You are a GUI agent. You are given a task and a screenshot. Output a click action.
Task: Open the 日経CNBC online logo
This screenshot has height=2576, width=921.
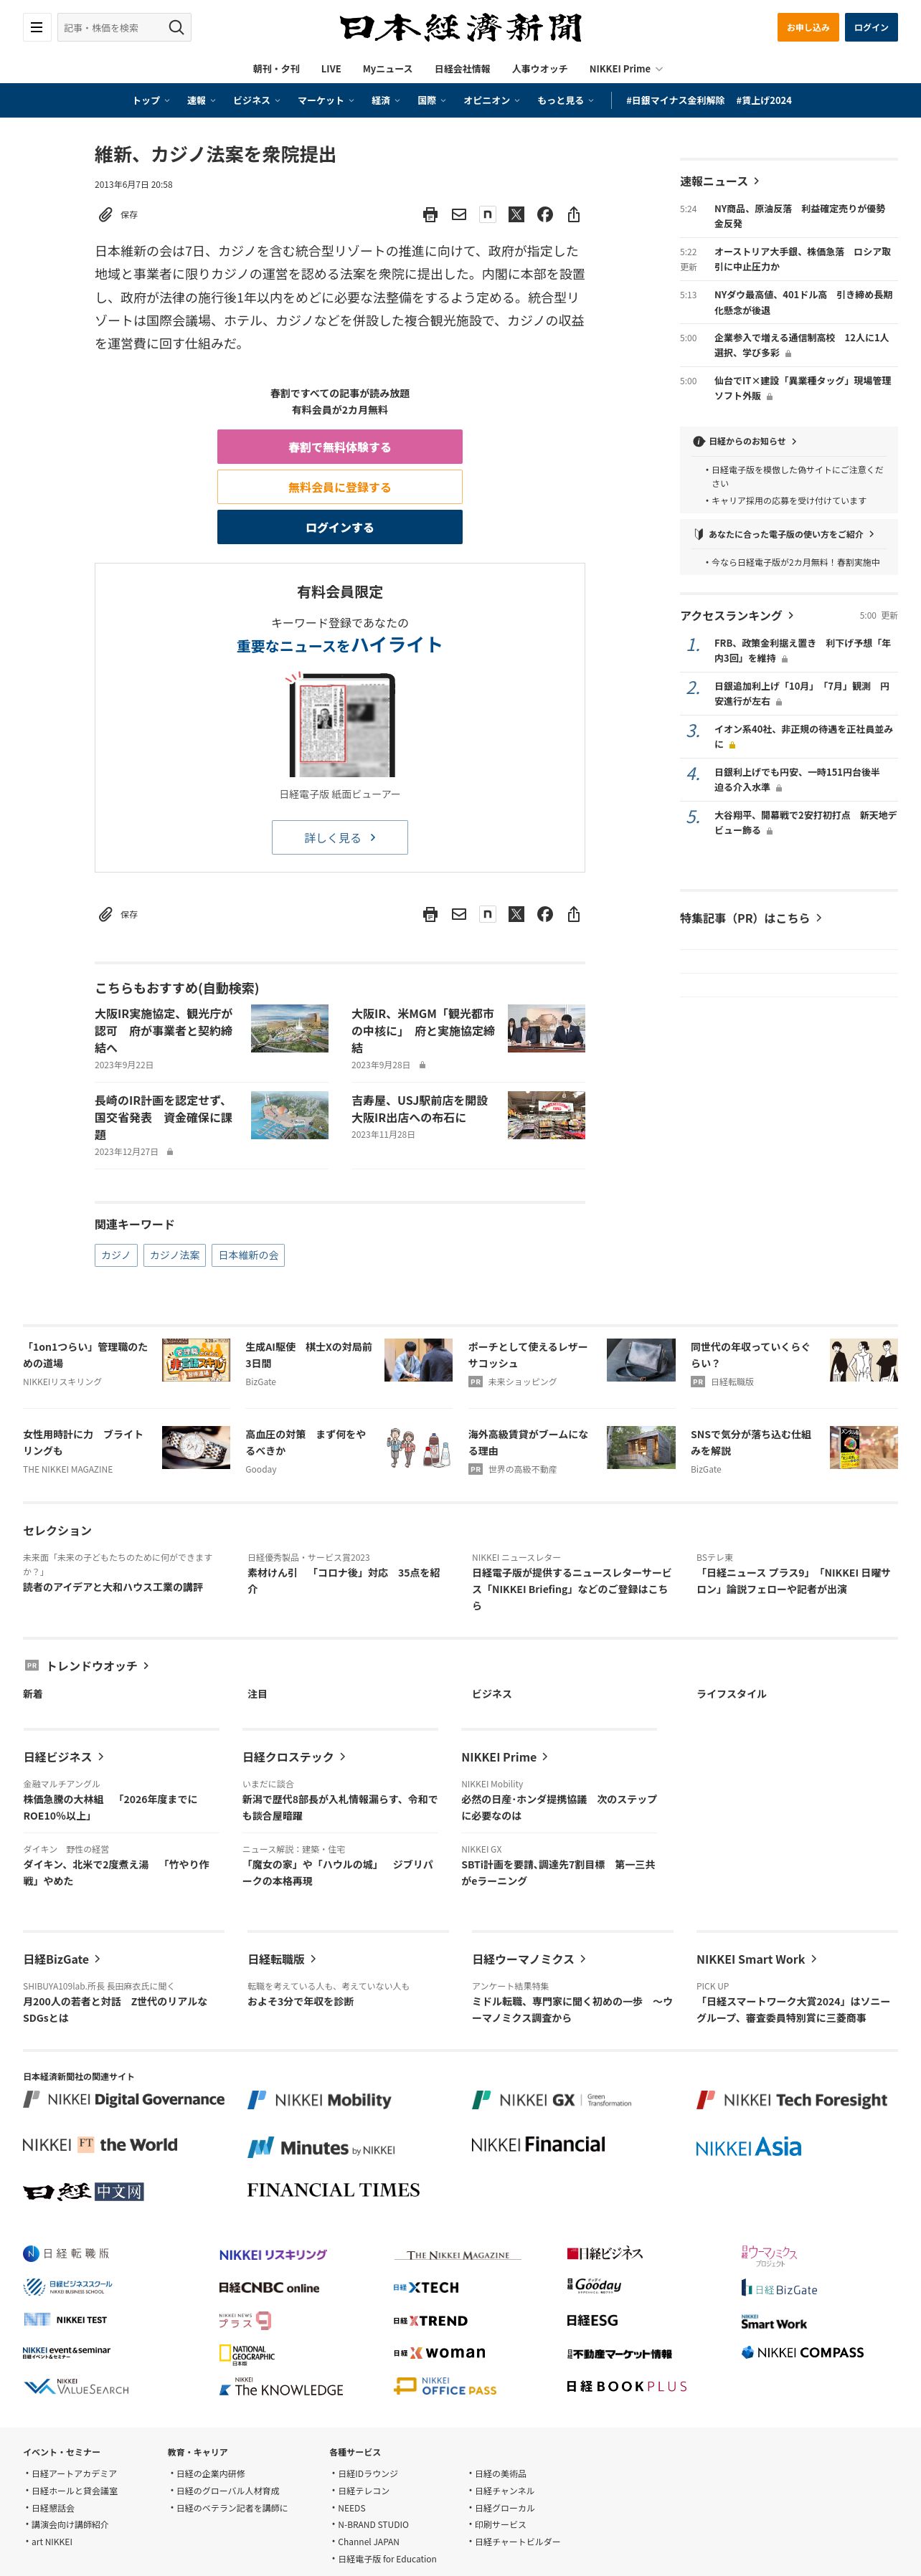tap(269, 2288)
